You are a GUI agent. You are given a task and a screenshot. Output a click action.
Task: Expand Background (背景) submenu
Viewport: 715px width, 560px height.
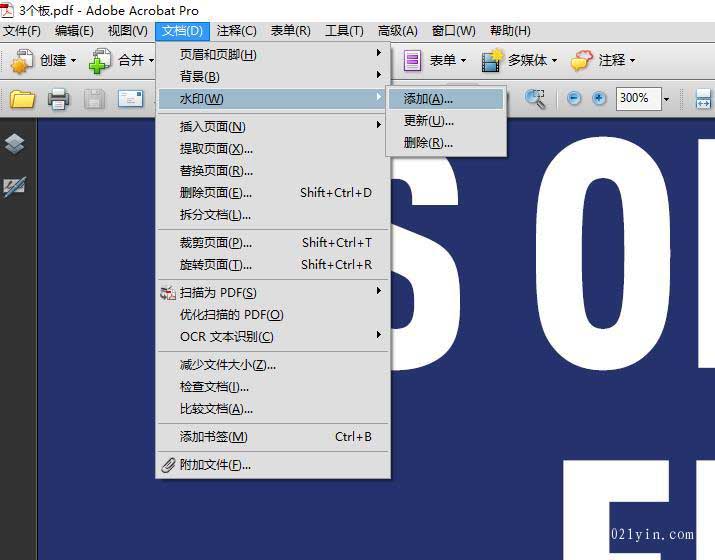point(273,77)
